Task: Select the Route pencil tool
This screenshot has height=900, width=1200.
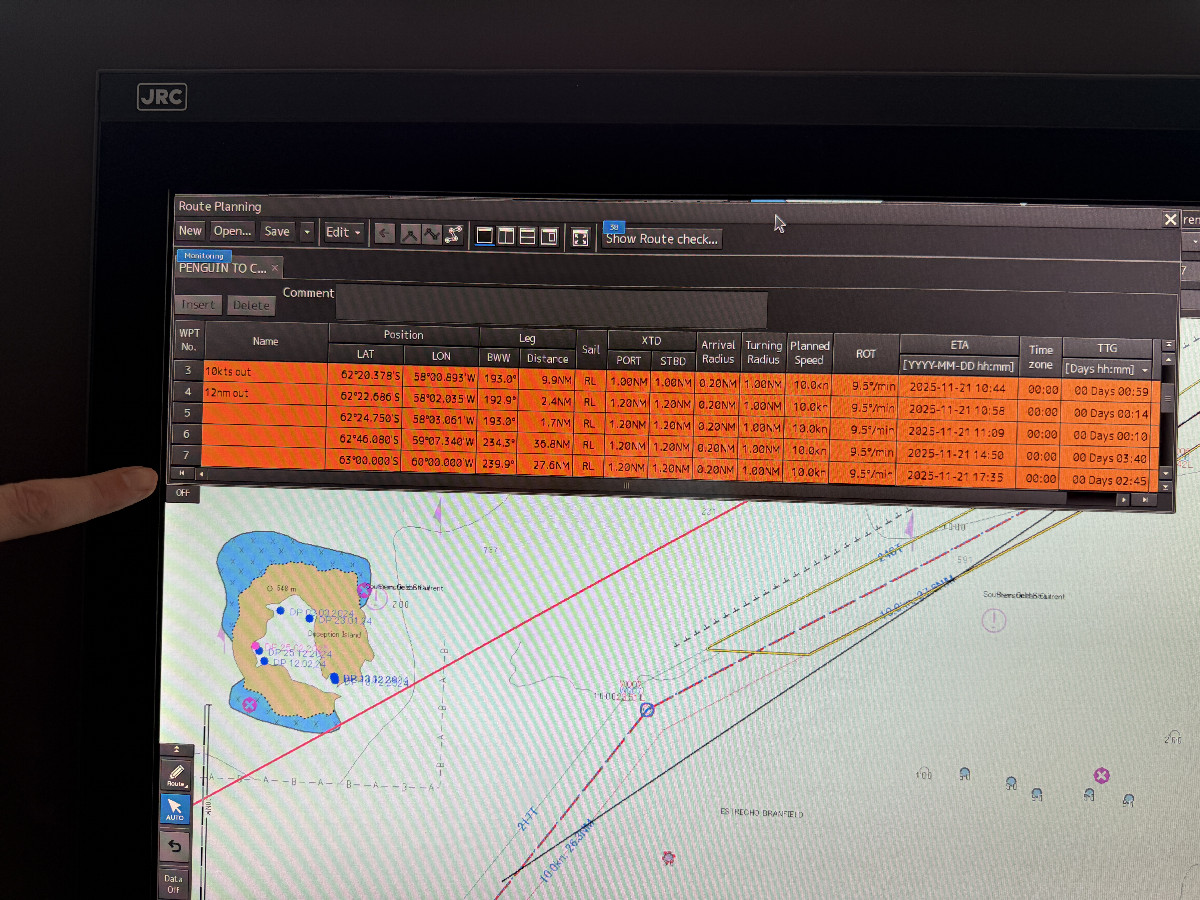Action: coord(176,775)
